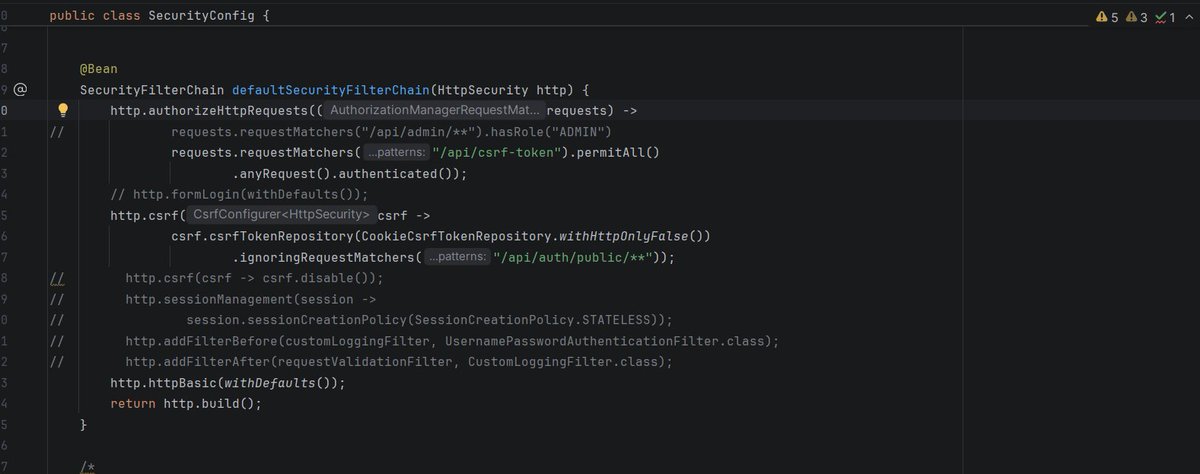The width and height of the screenshot is (1200, 474).
Task: Click the public keyword of the class declaration
Action: click(x=72, y=17)
